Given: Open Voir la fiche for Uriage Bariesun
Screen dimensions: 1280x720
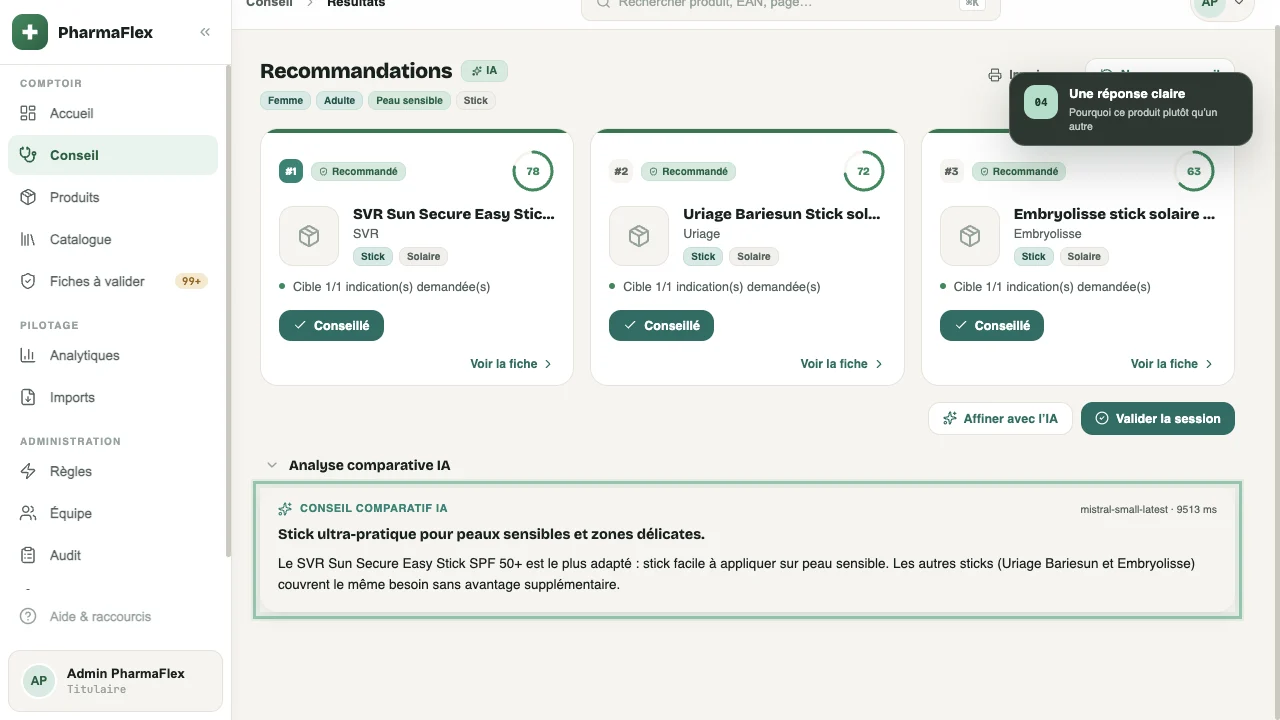Looking at the screenshot, I should coord(841,364).
